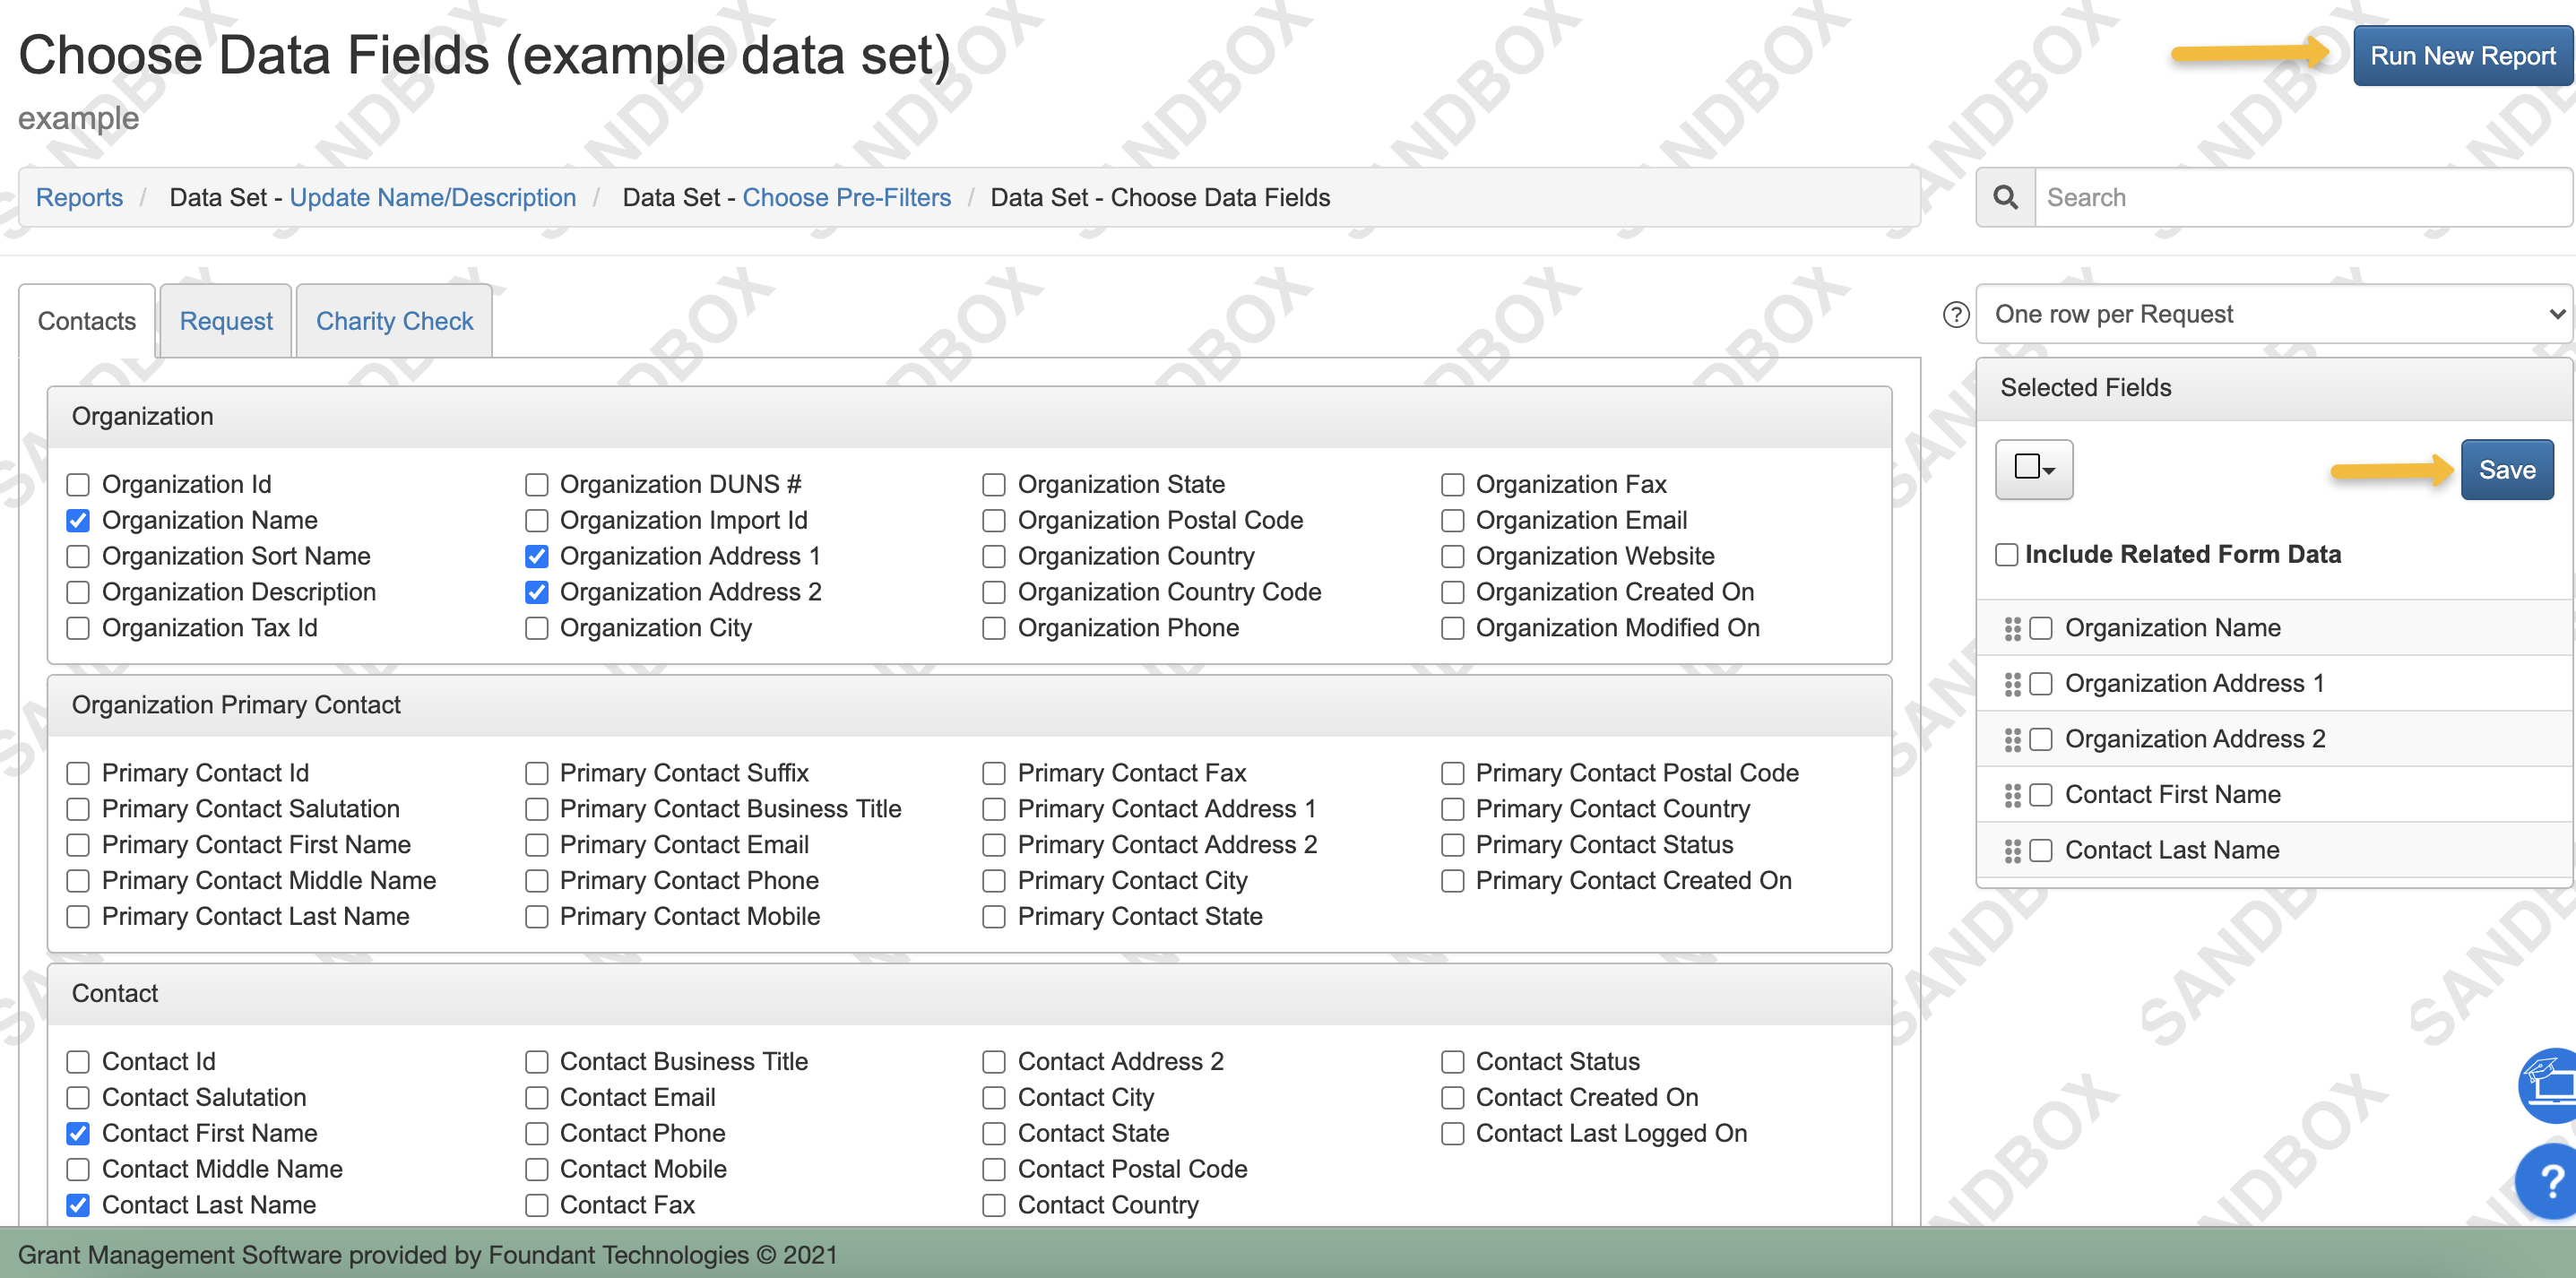This screenshot has height=1278, width=2576.
Task: Check the Primary Contact Status checkbox
Action: tap(1453, 846)
